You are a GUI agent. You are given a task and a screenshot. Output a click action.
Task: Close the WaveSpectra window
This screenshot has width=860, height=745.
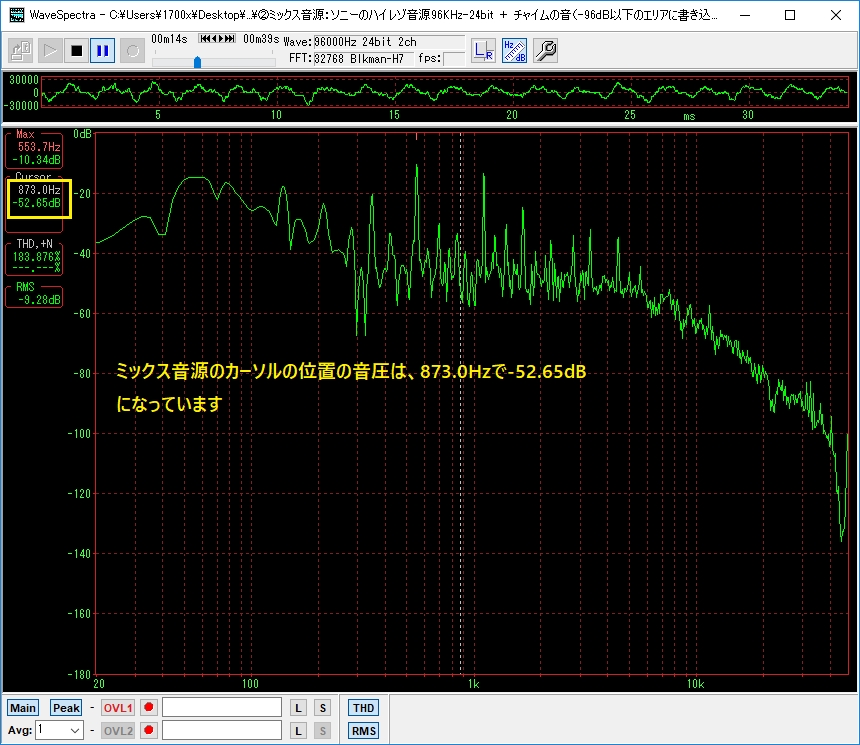click(835, 15)
